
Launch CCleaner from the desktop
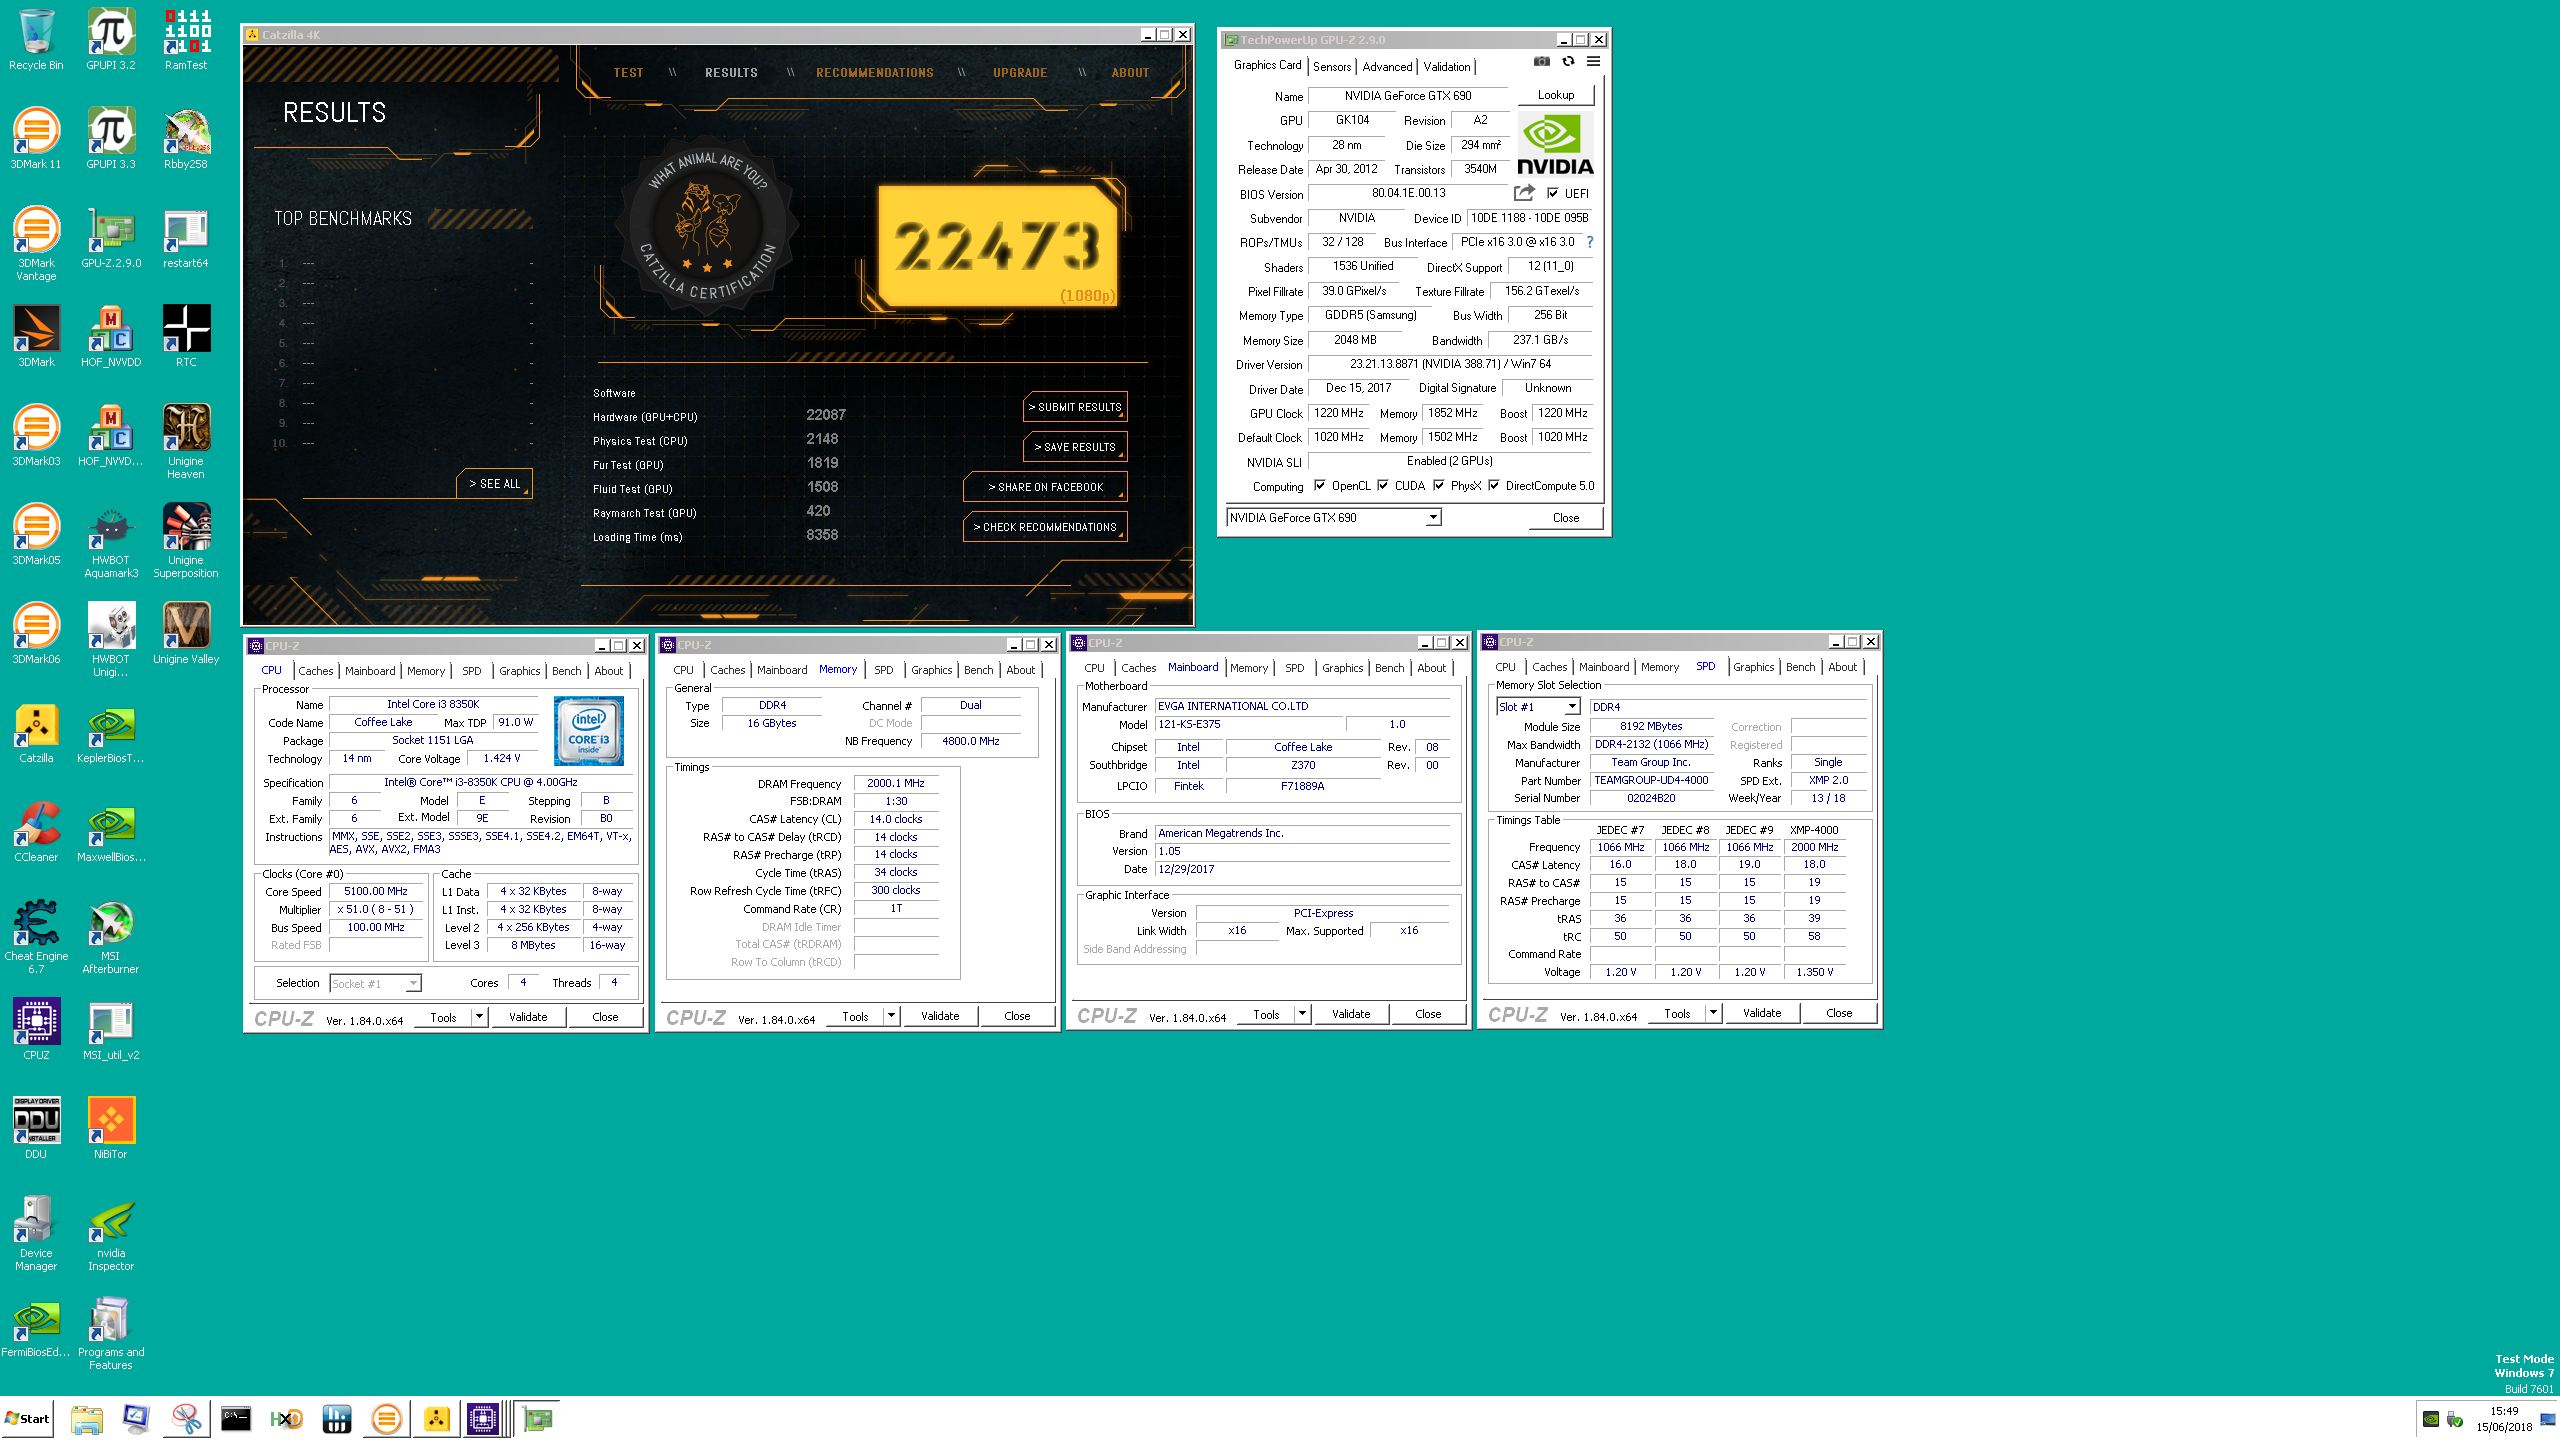tap(36, 832)
